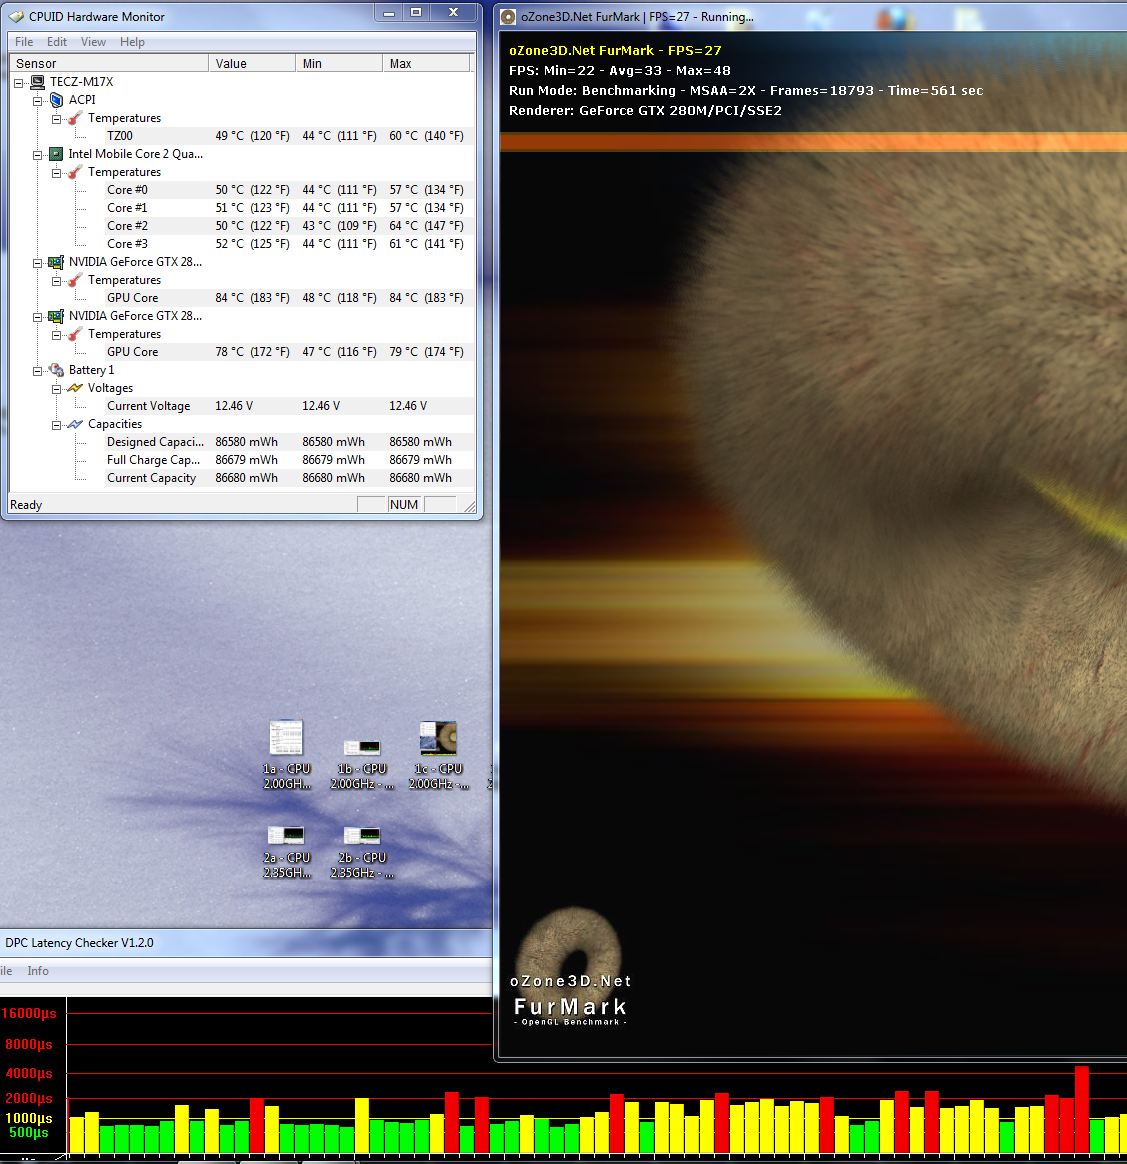This screenshot has width=1127, height=1164.
Task: Collapse Temperatures under Intel Mobile Core 2
Action: point(56,173)
